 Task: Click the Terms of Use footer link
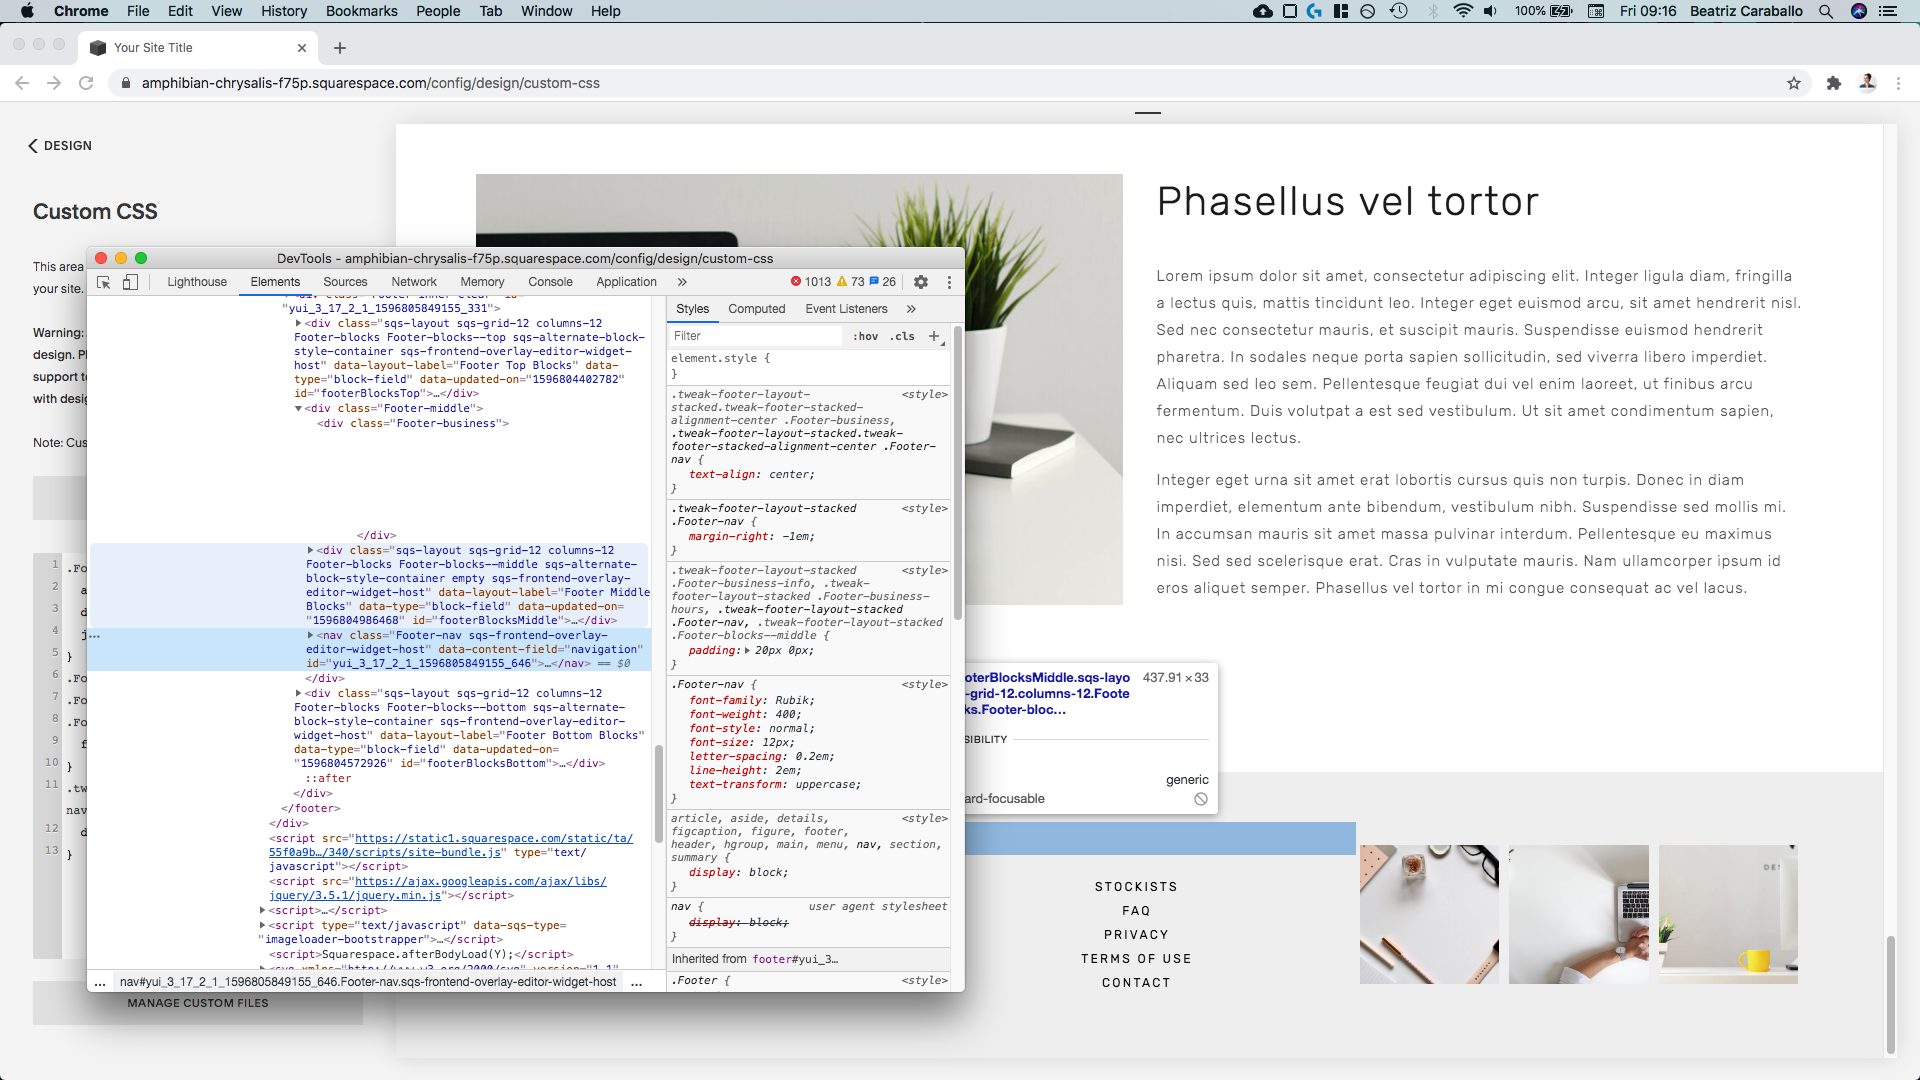(1136, 959)
